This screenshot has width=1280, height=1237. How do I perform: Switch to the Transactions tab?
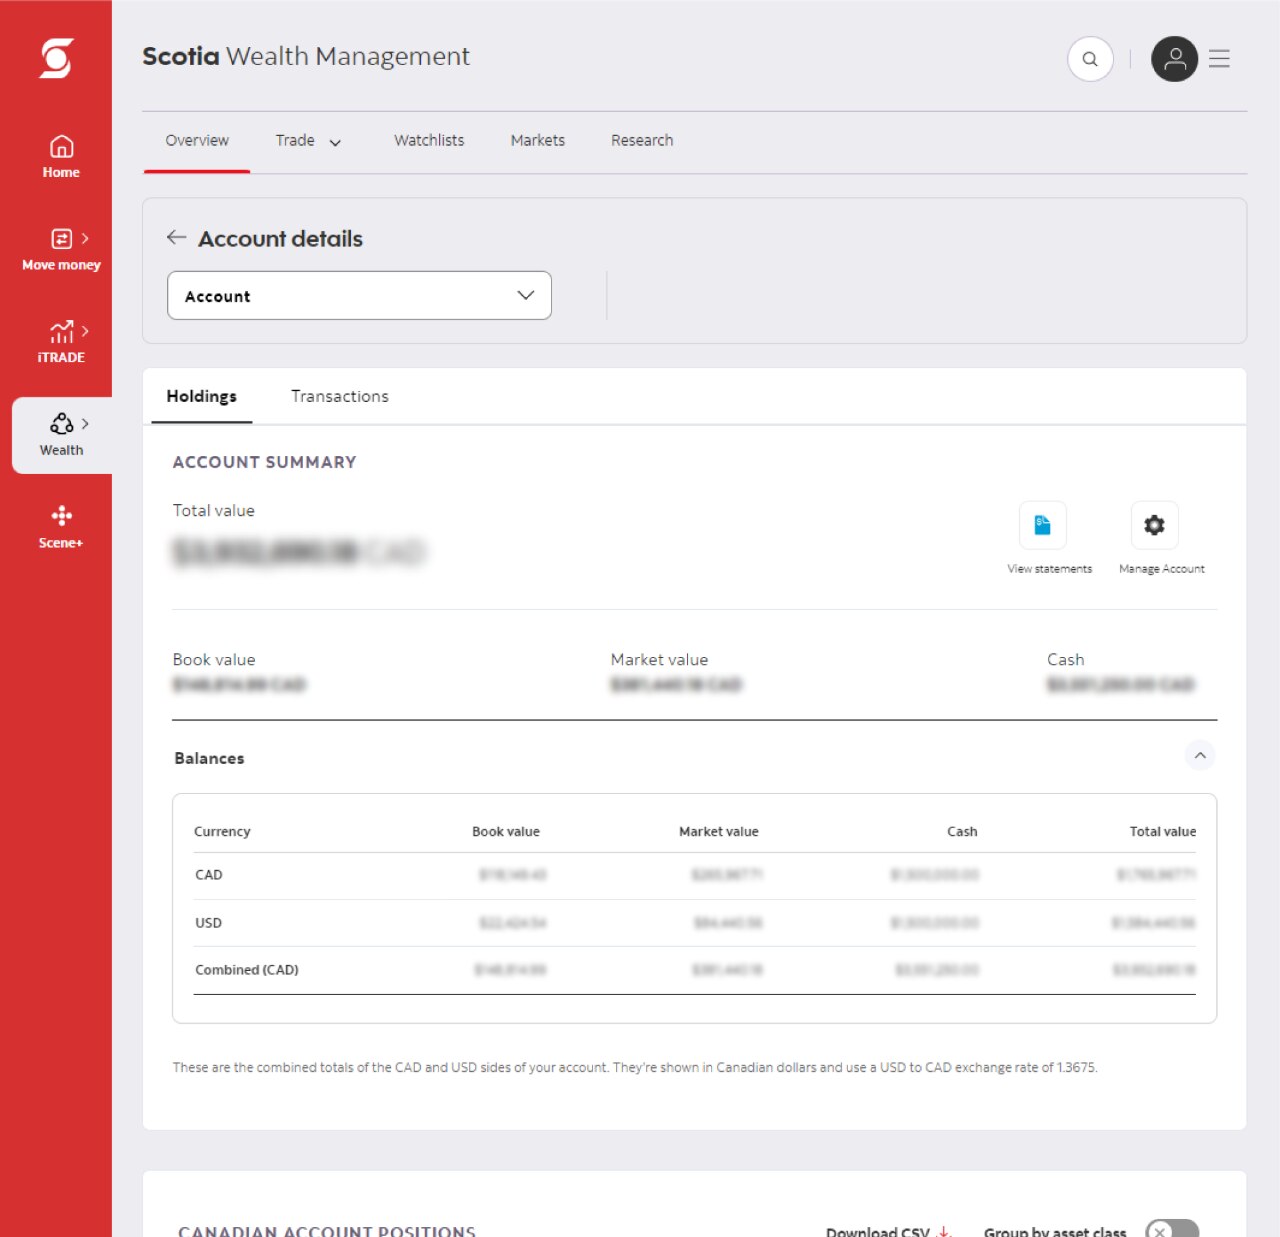(x=340, y=396)
